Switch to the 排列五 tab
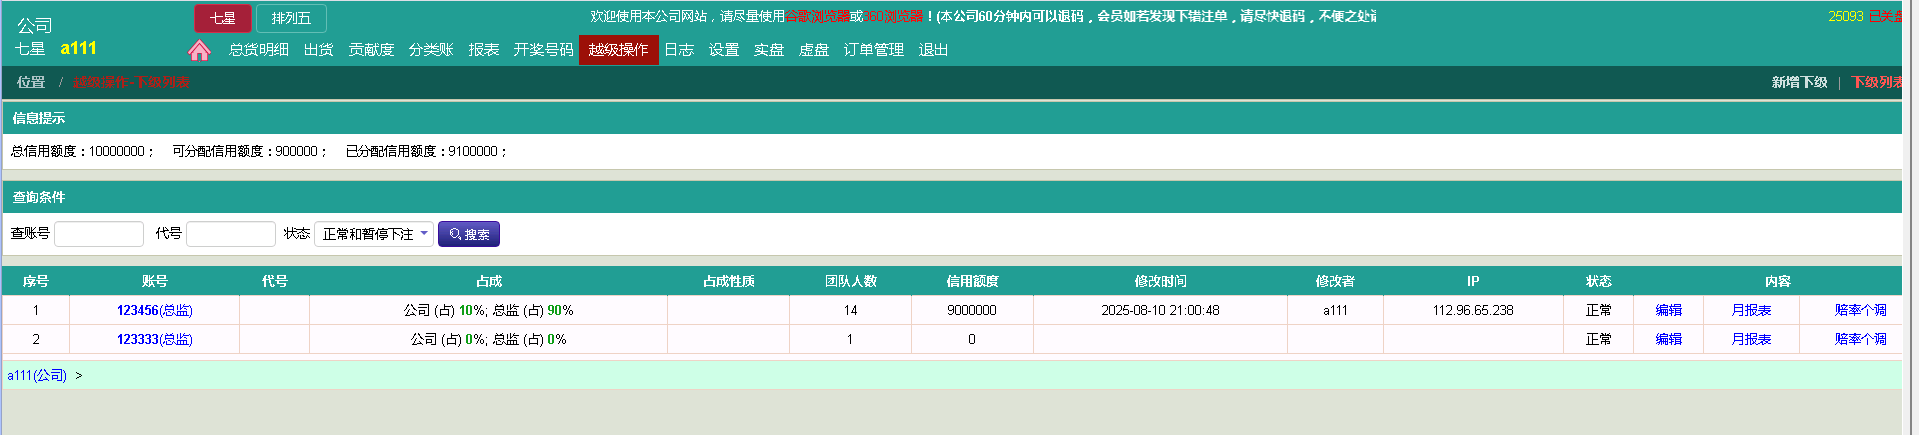 coord(291,18)
